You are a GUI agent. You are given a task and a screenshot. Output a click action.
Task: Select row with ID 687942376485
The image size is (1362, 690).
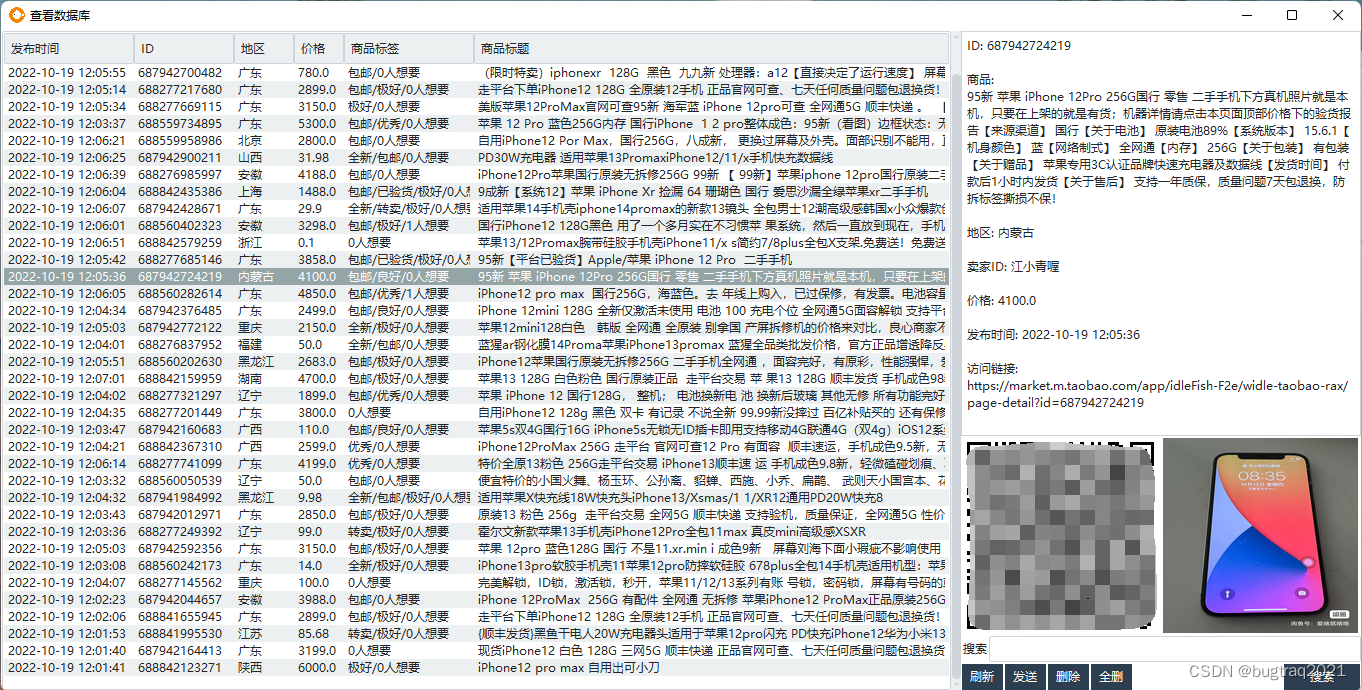click(x=475, y=311)
